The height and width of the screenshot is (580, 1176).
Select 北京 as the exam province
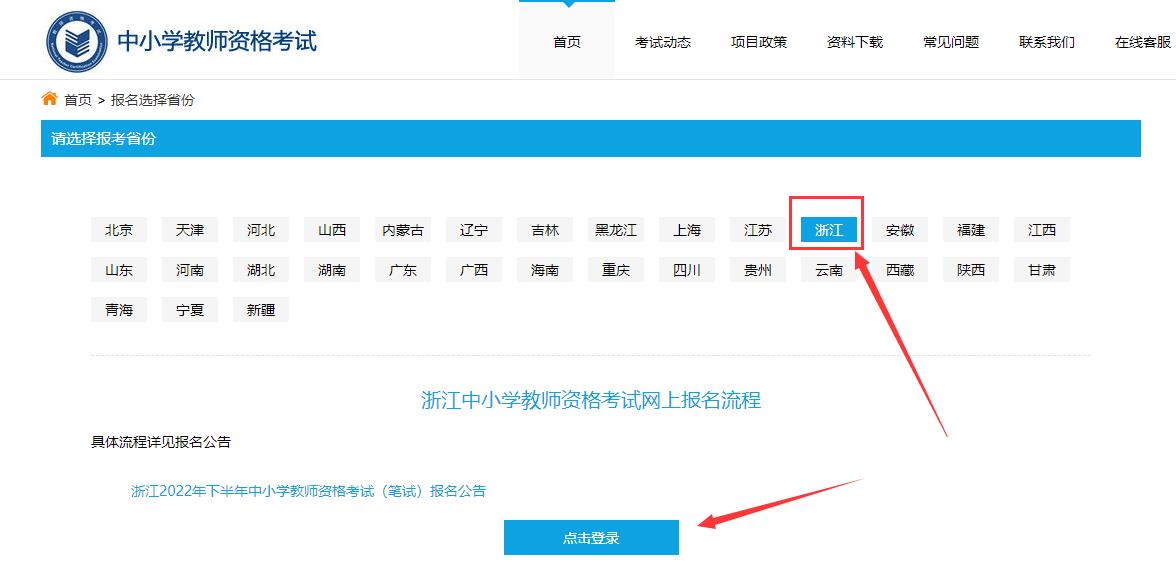(x=118, y=229)
